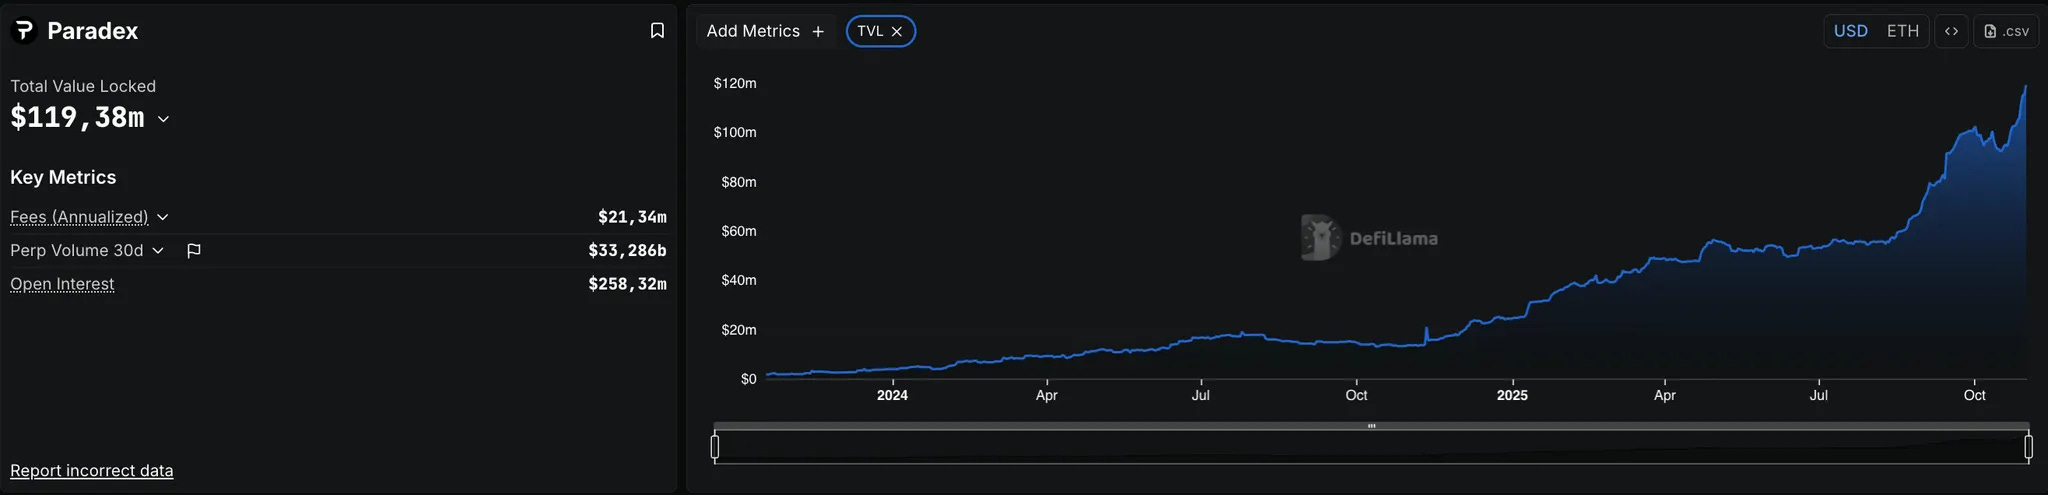This screenshot has height=495, width=2048.
Task: Grab the left range slider handle
Action: click(715, 447)
